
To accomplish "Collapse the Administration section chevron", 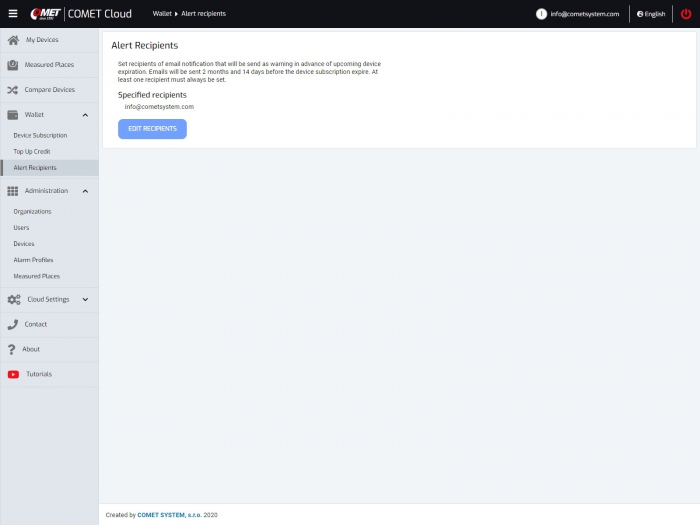I will click(85, 191).
